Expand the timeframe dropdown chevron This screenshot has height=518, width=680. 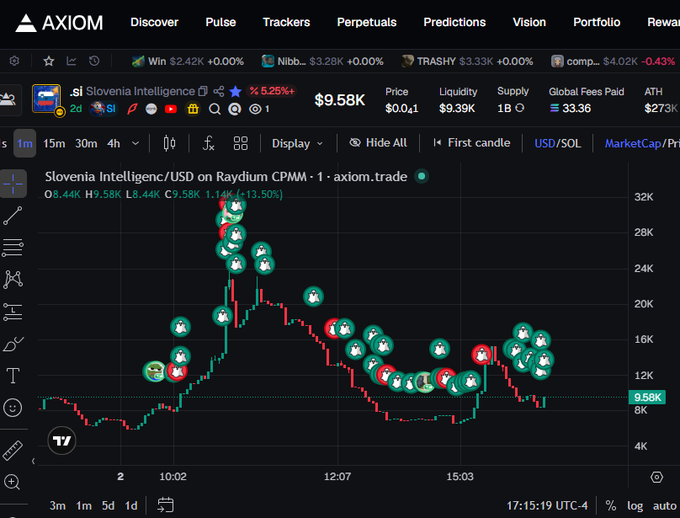pyautogui.click(x=135, y=143)
